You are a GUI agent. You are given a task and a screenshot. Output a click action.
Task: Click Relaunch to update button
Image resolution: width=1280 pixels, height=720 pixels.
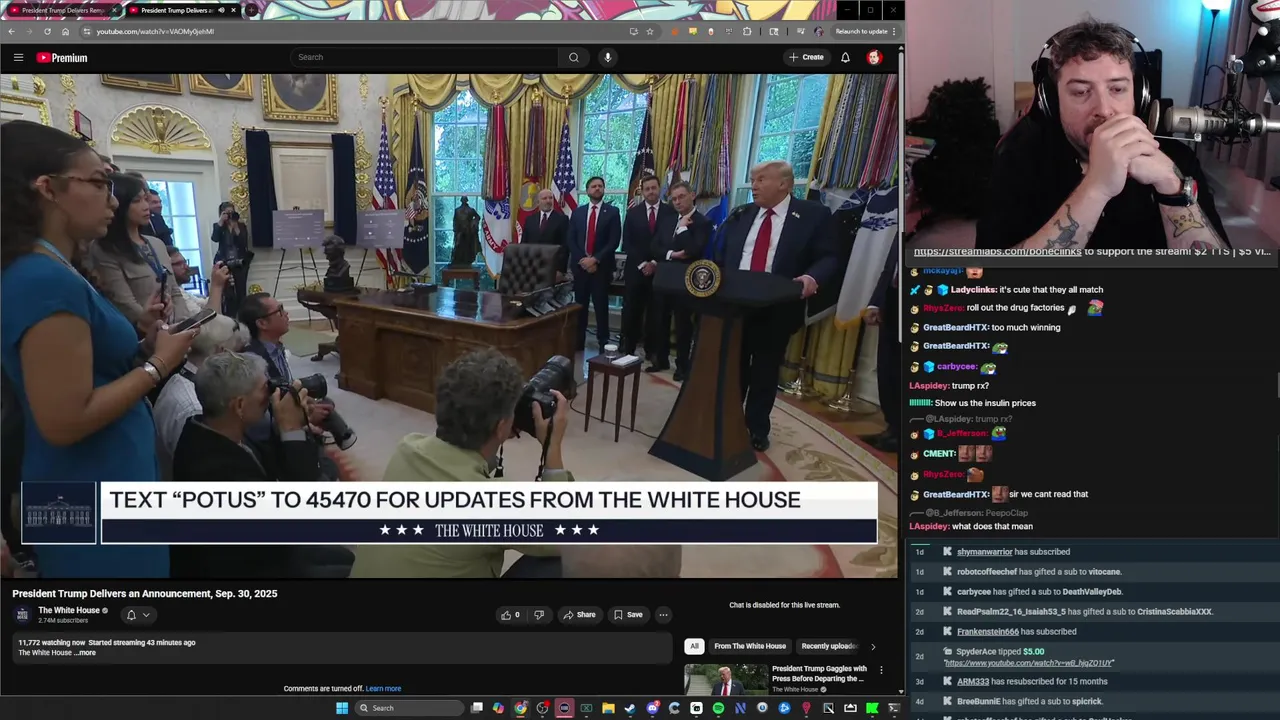[864, 31]
